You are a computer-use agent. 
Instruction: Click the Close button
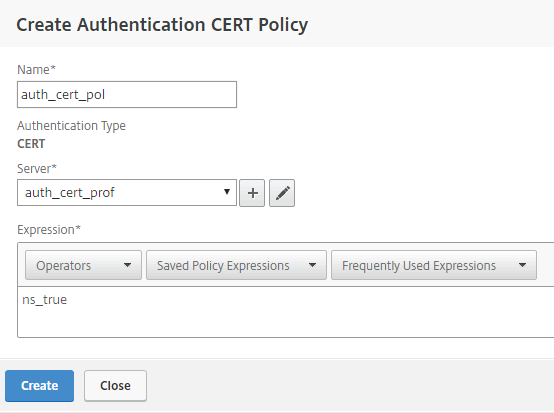[x=115, y=386]
